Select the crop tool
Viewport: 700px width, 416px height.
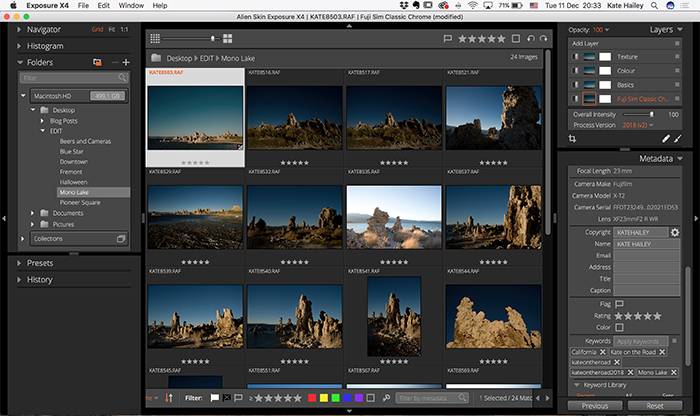(x=572, y=139)
